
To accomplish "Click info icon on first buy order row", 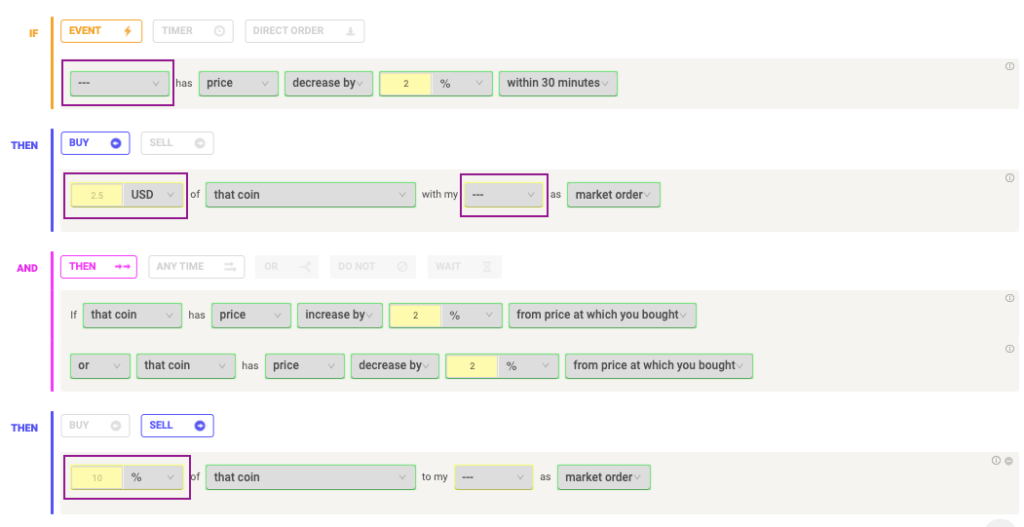I will coord(1009,178).
